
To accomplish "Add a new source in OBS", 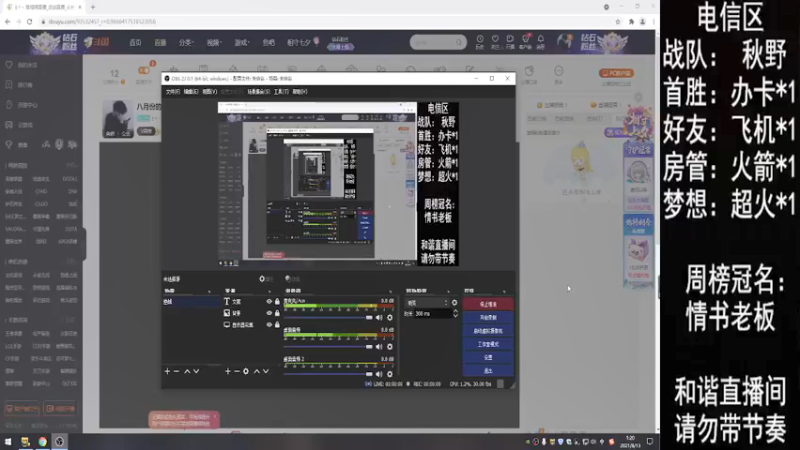I will 228,371.
